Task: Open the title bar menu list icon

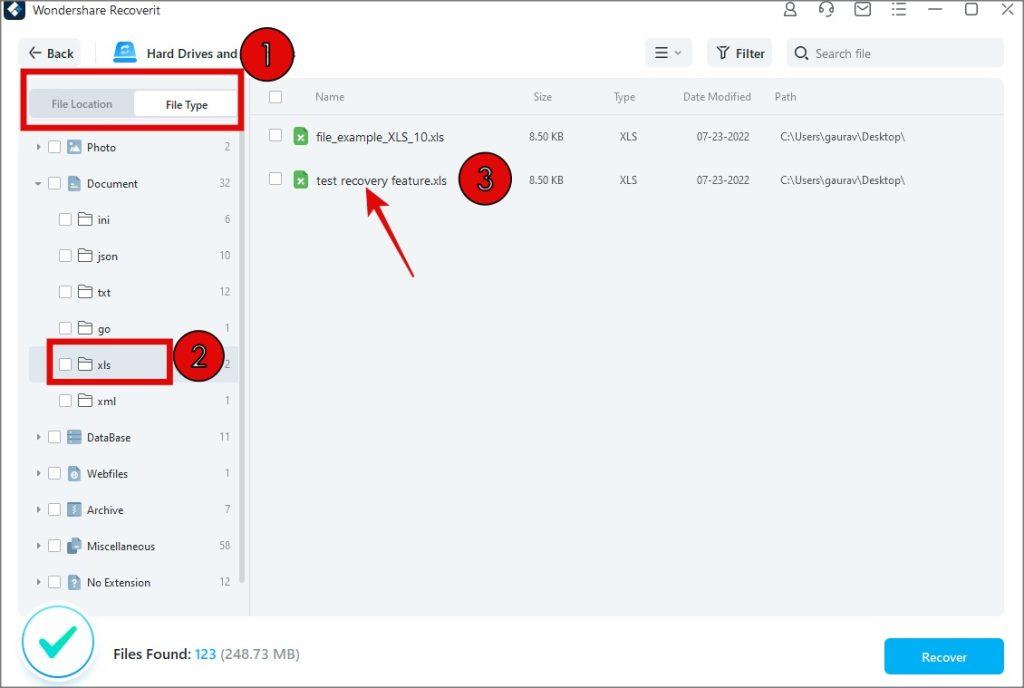Action: click(899, 10)
